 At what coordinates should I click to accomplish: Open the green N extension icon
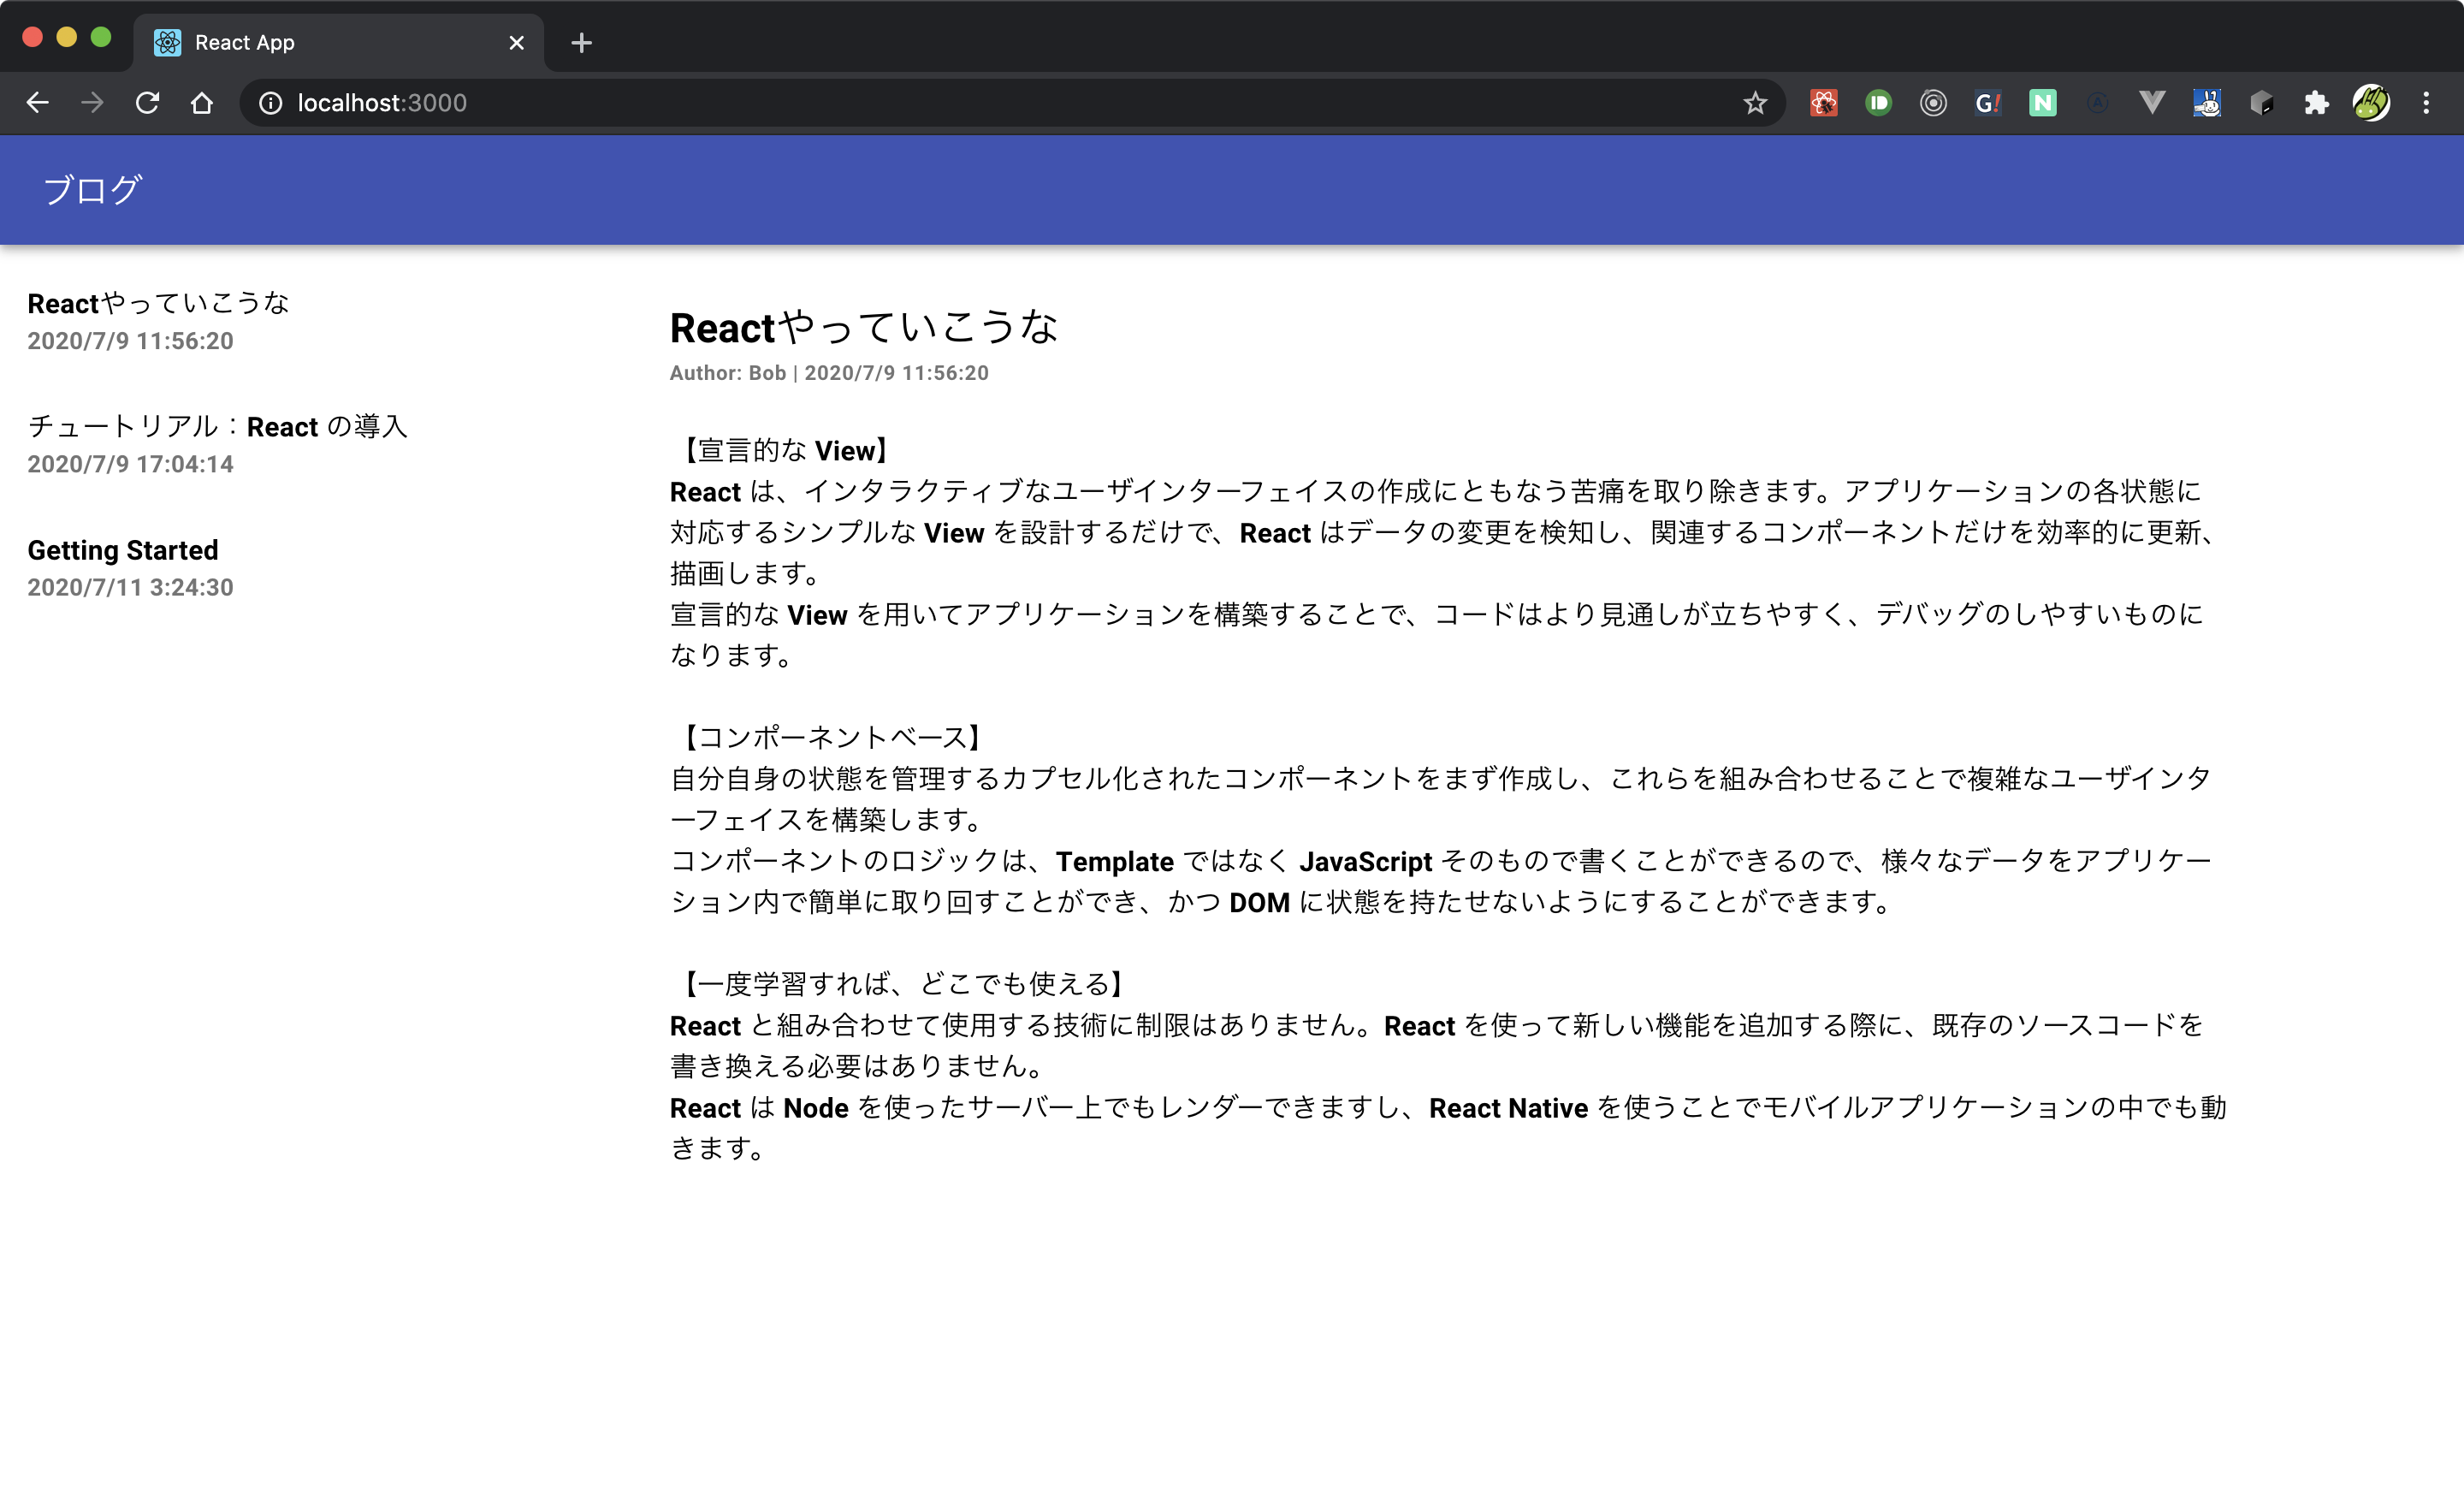tap(2042, 103)
